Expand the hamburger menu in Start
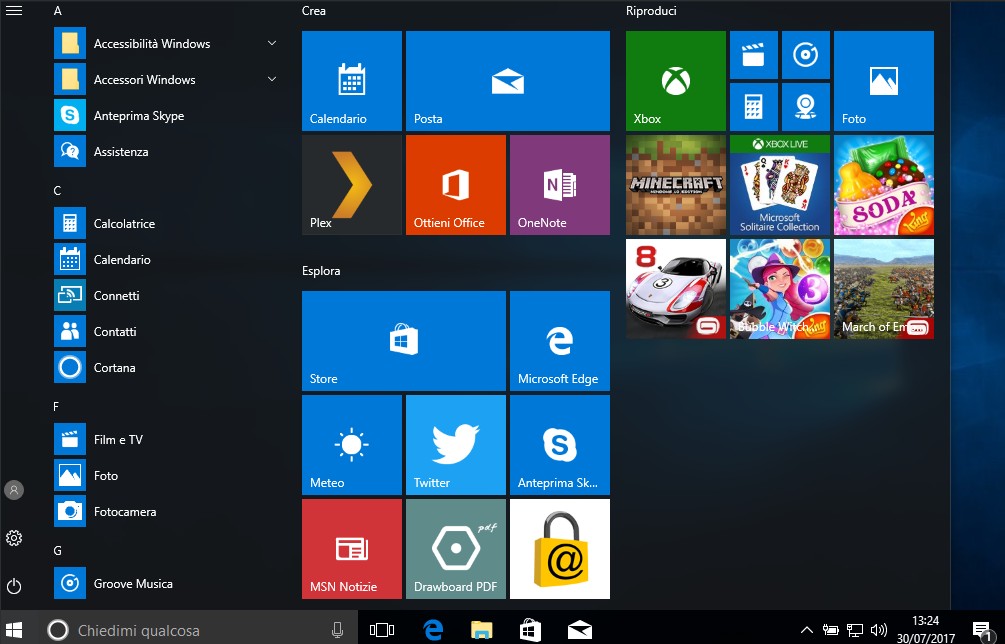Screen dimensions: 1005x644 click(14, 10)
